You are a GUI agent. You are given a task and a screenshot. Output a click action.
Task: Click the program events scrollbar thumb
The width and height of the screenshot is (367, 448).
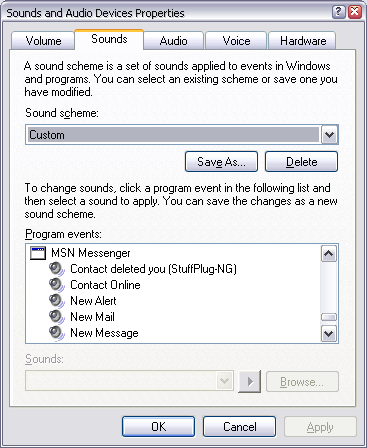pos(329,317)
